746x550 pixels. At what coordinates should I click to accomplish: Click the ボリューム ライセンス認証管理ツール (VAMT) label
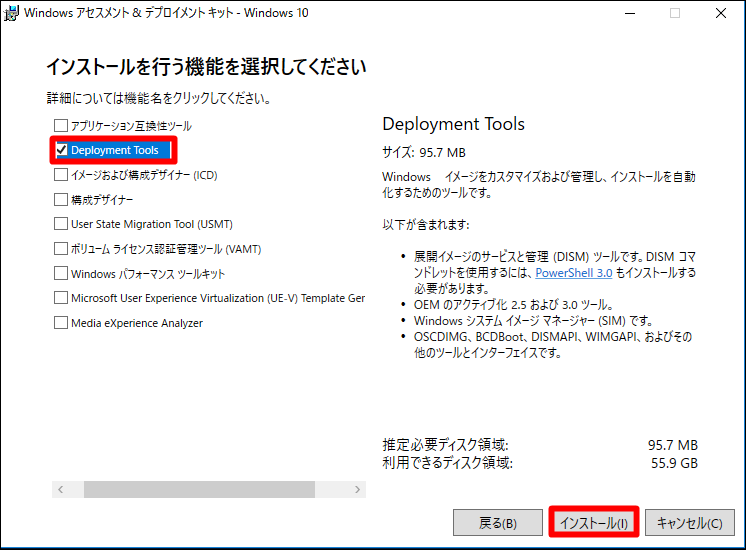[x=166, y=249]
